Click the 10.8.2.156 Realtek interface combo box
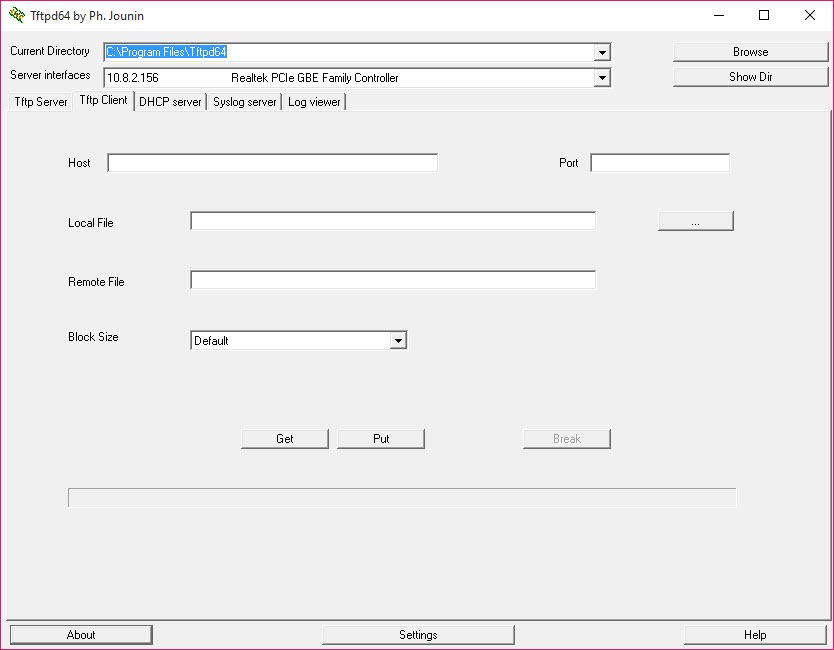The width and height of the screenshot is (834, 650). (357, 78)
